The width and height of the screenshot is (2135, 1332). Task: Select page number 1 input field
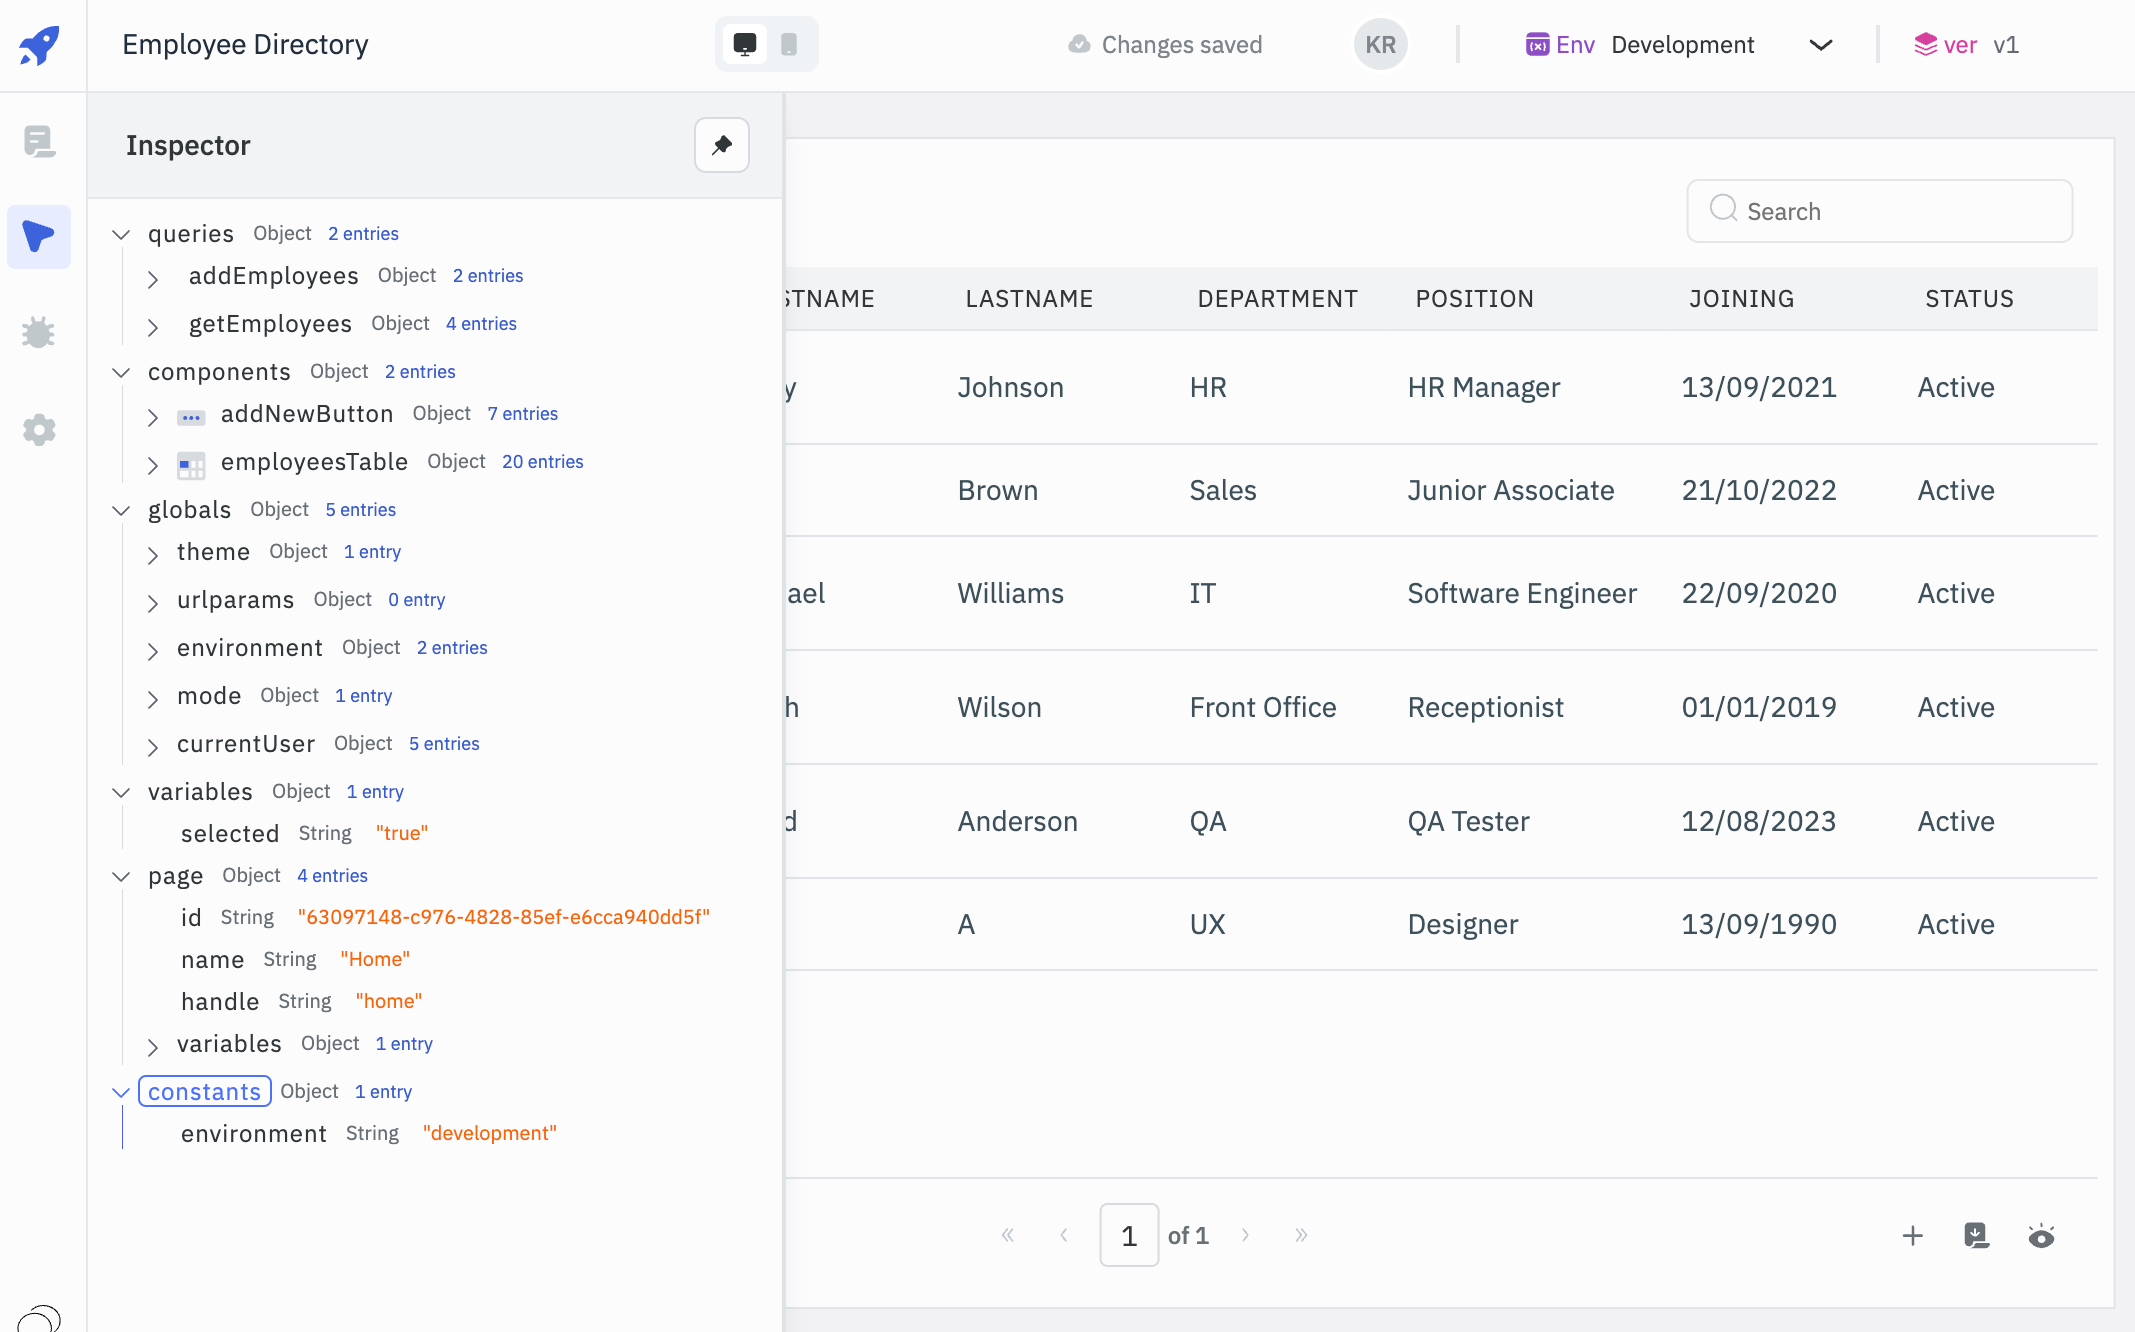(1129, 1235)
